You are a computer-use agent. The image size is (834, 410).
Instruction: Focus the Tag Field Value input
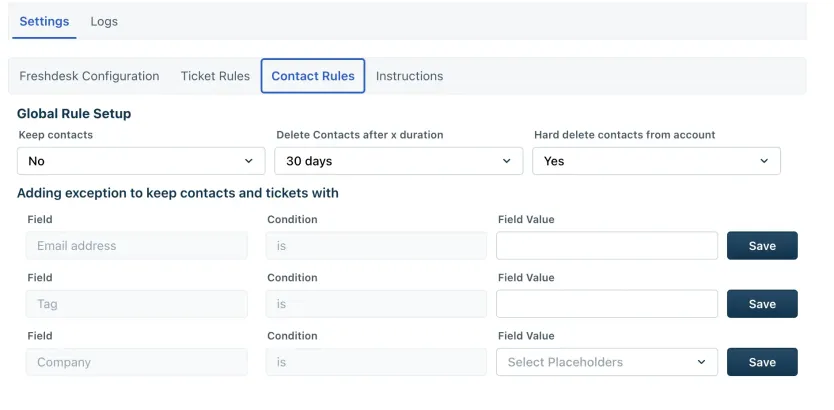[x=607, y=304]
